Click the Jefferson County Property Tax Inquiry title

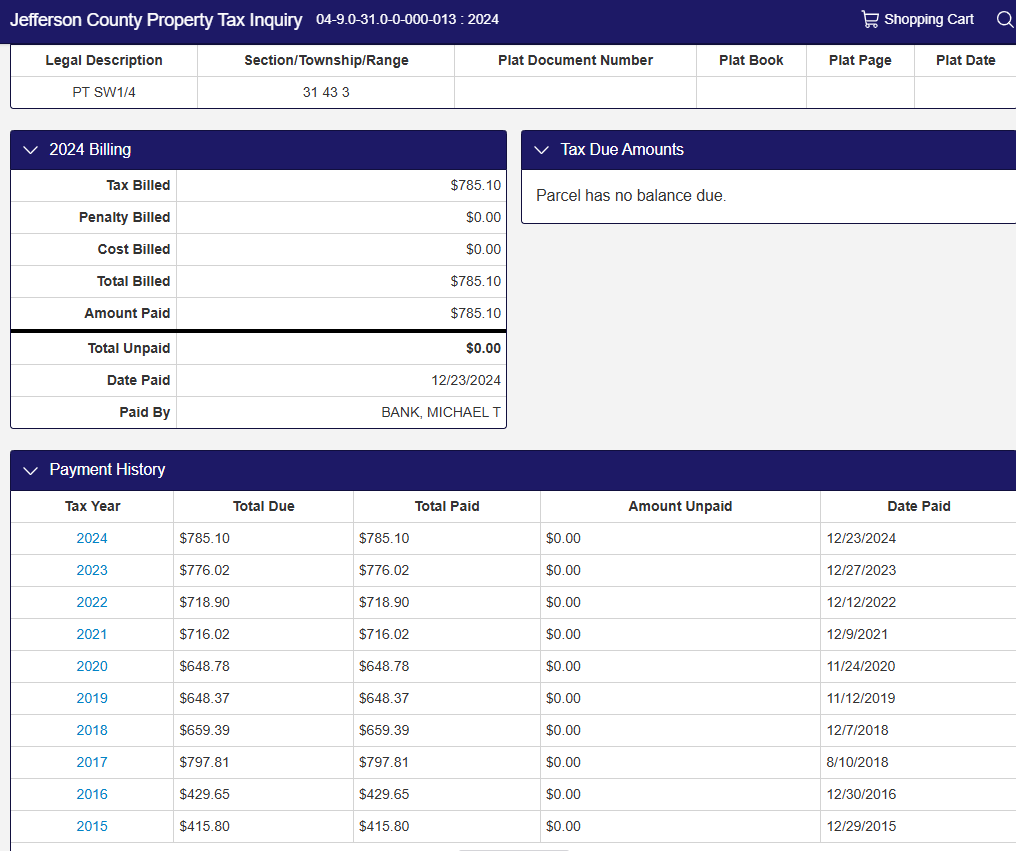[156, 20]
